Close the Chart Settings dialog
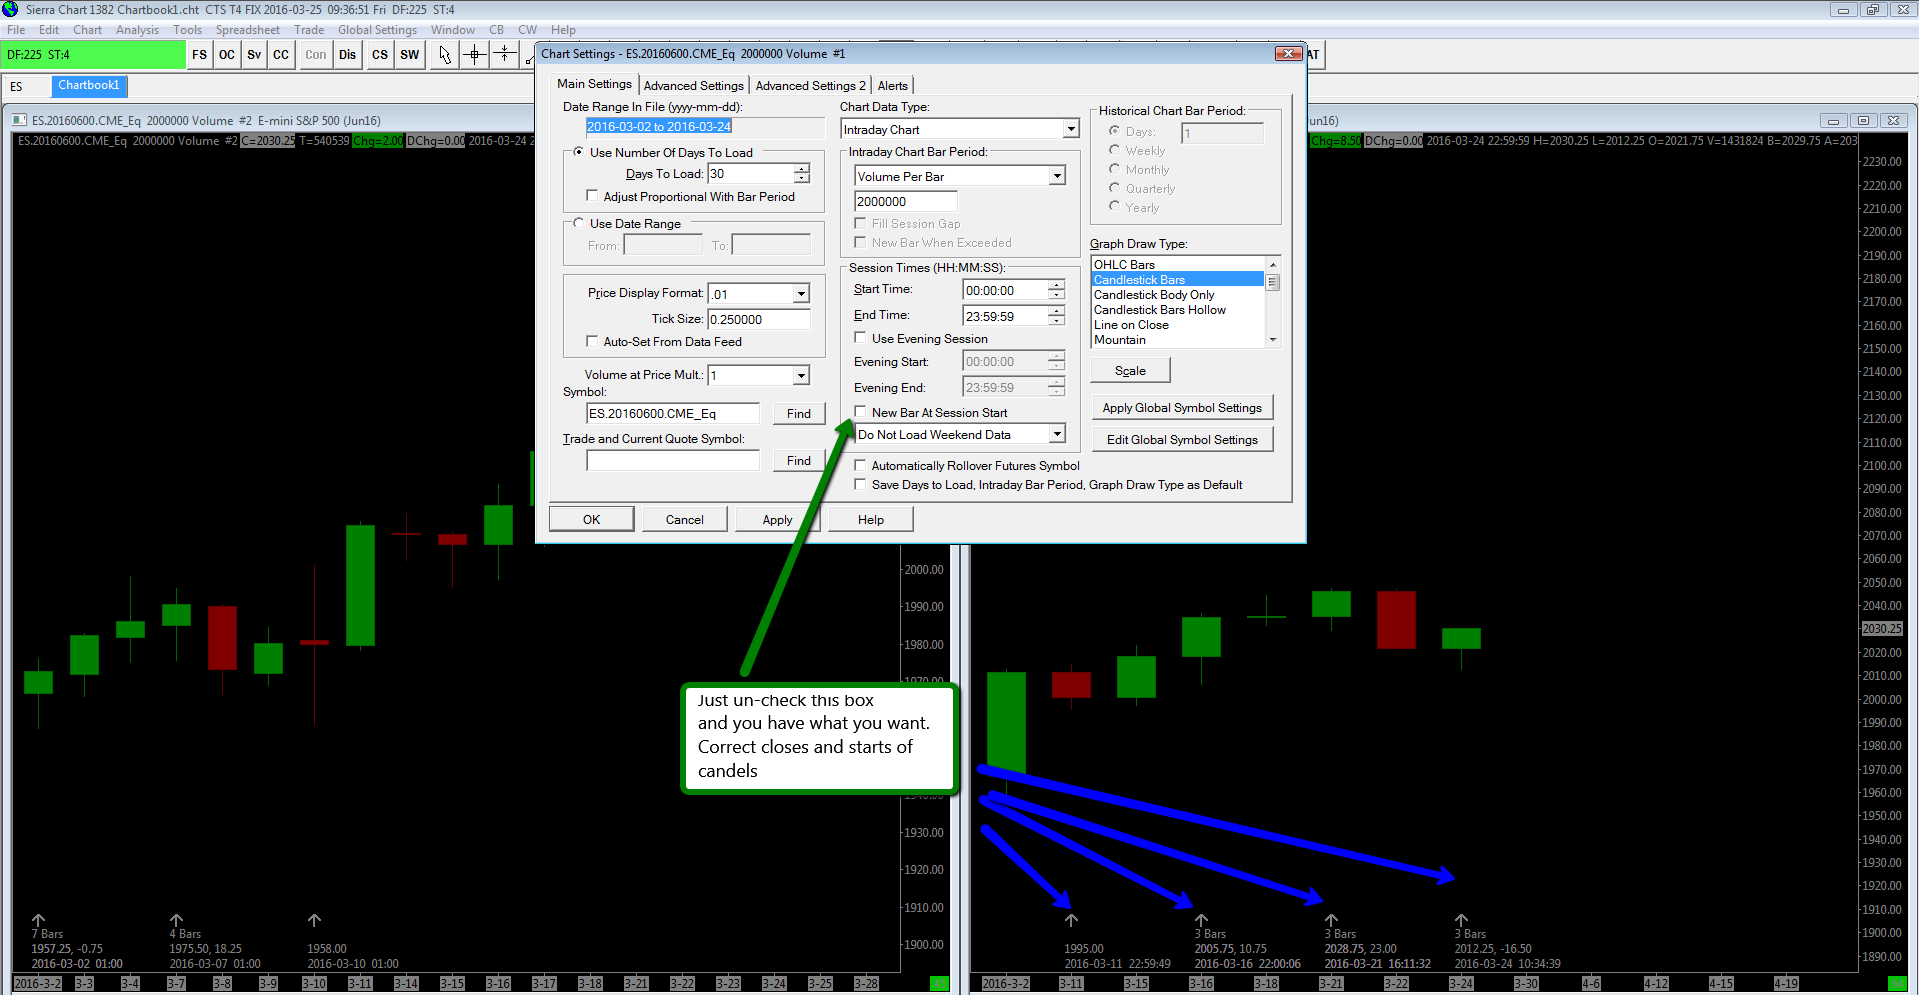1919x995 pixels. point(1288,54)
